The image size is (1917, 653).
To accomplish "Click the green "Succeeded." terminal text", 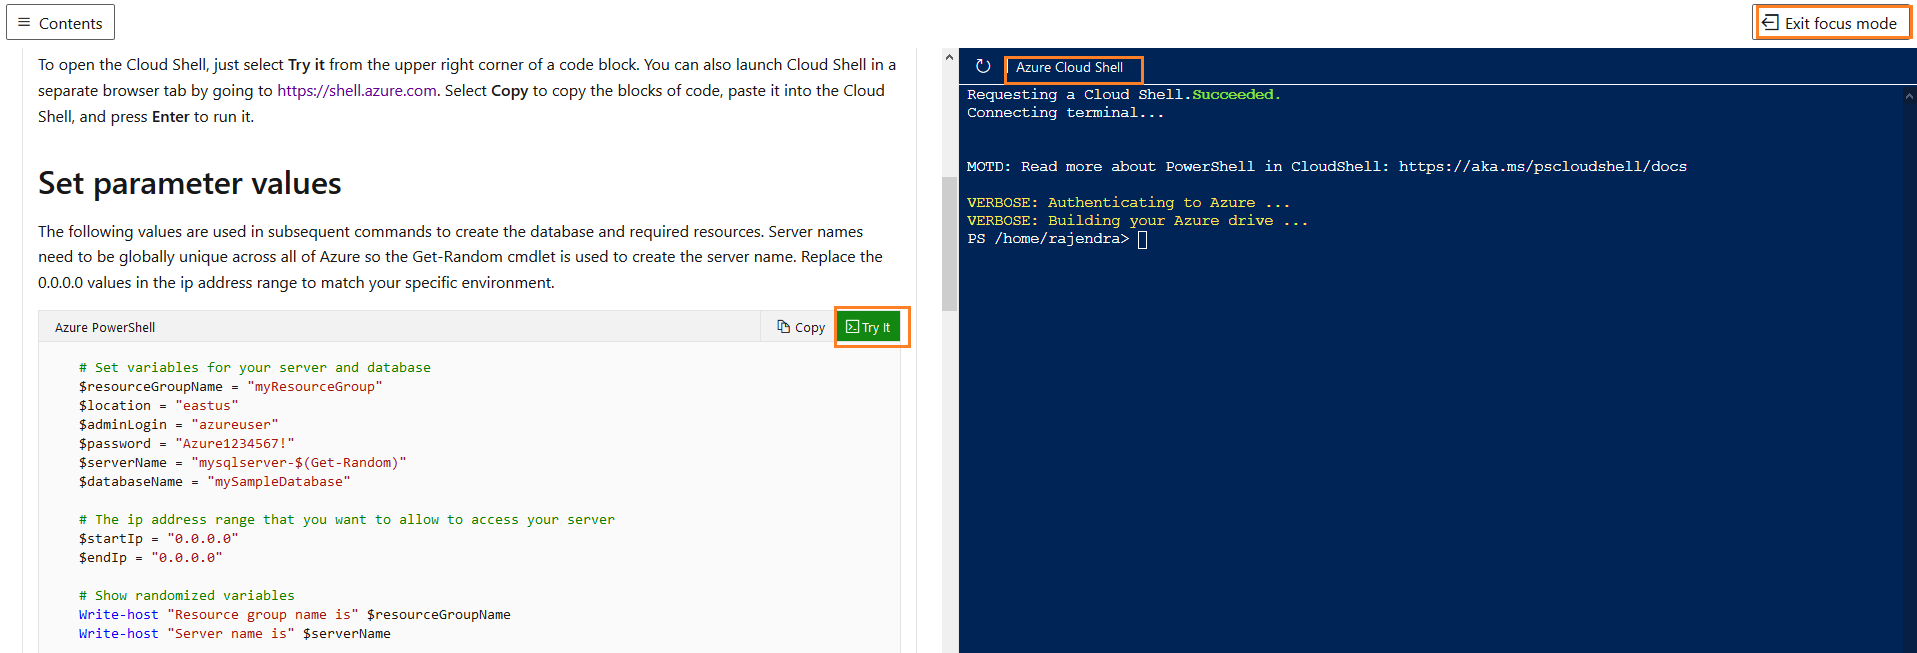I will (x=1236, y=95).
